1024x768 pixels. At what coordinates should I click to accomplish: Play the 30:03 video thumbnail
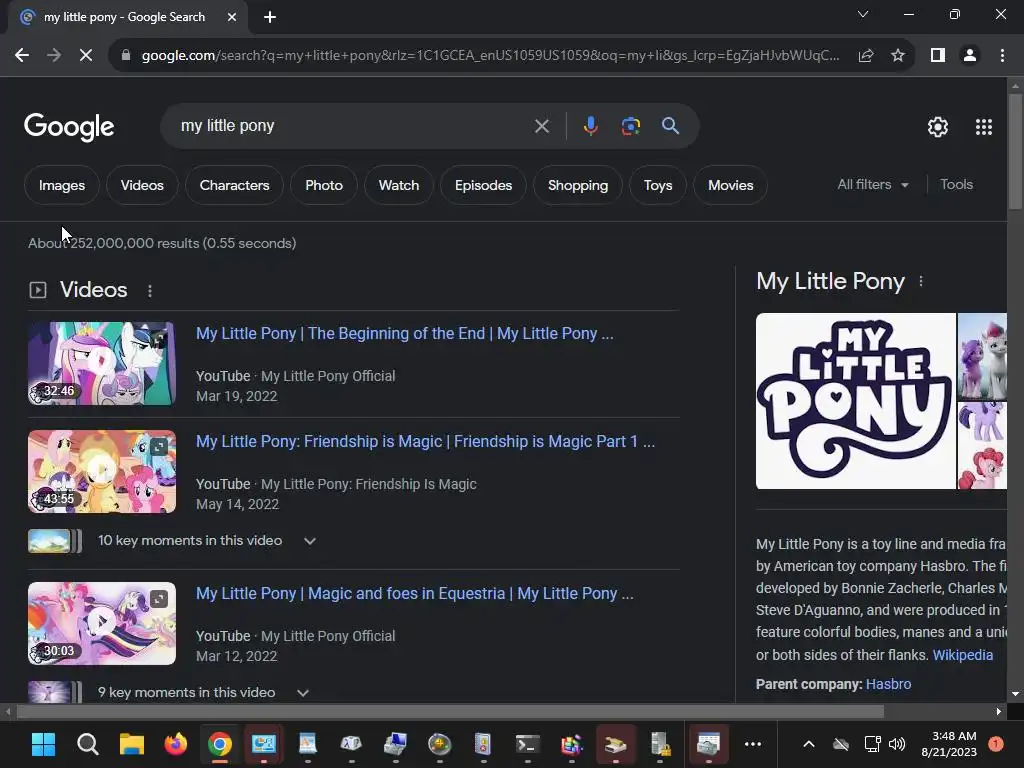pyautogui.click(x=102, y=624)
